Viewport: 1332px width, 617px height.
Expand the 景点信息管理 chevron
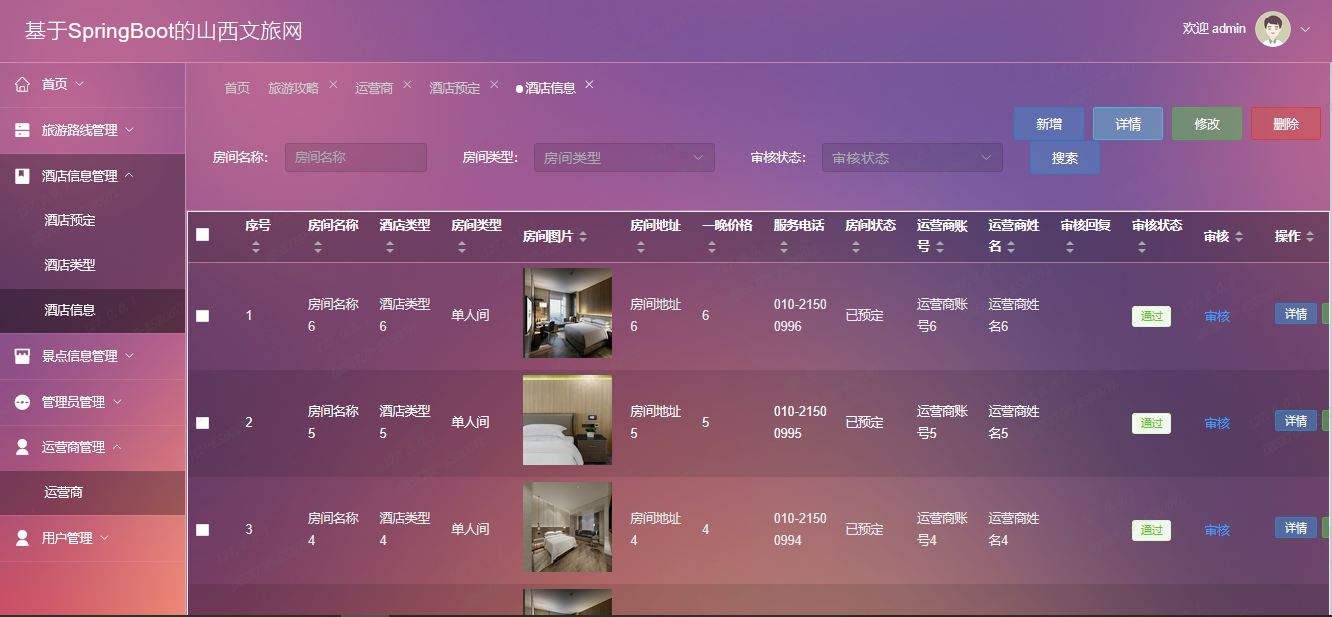[129, 356]
